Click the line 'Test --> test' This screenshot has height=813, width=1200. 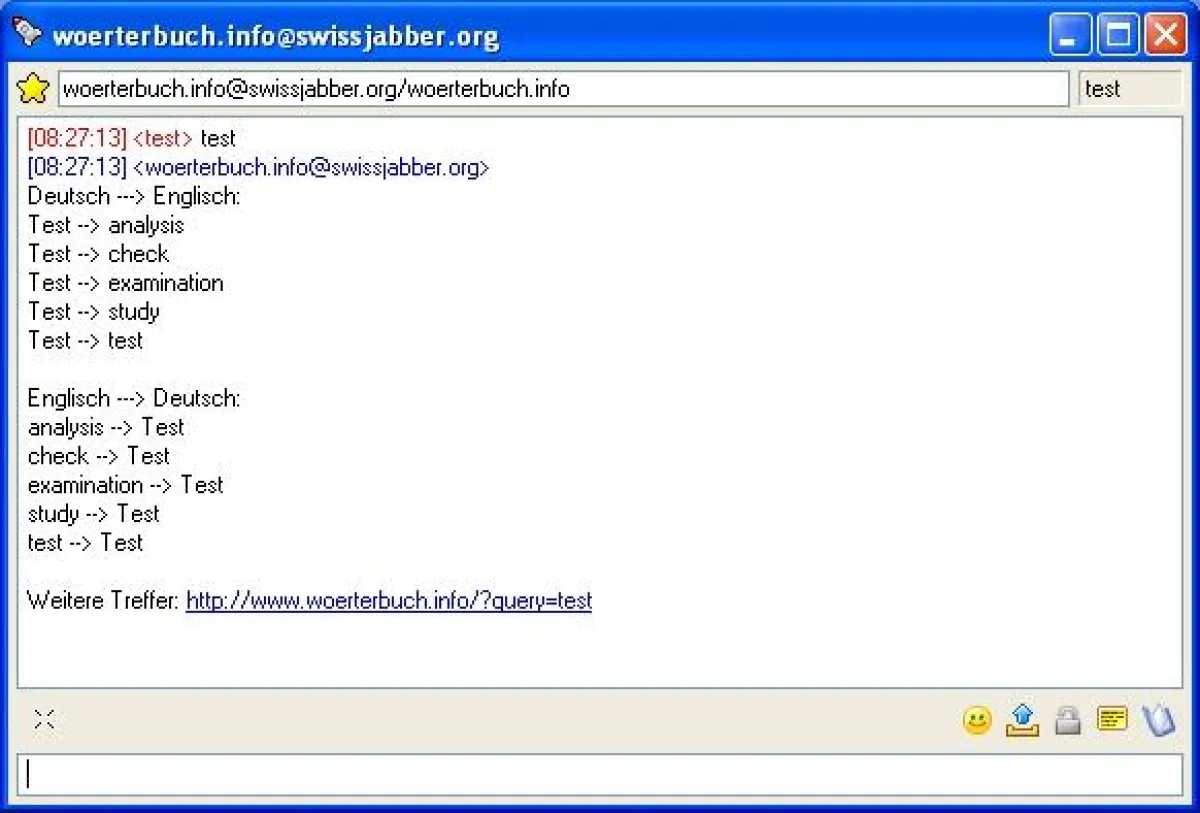point(85,341)
